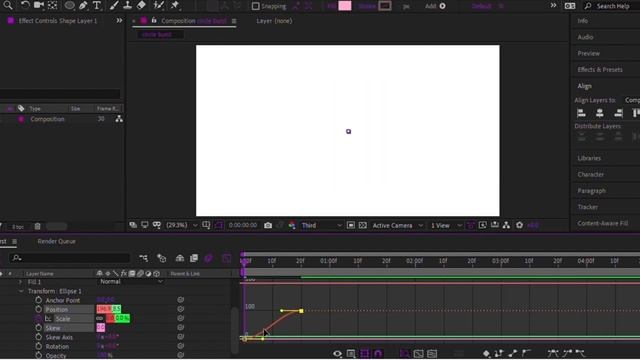The image size is (640, 360).
Task: Collapse Transform : Ellipse 1 group
Action: pyautogui.click(x=21, y=291)
